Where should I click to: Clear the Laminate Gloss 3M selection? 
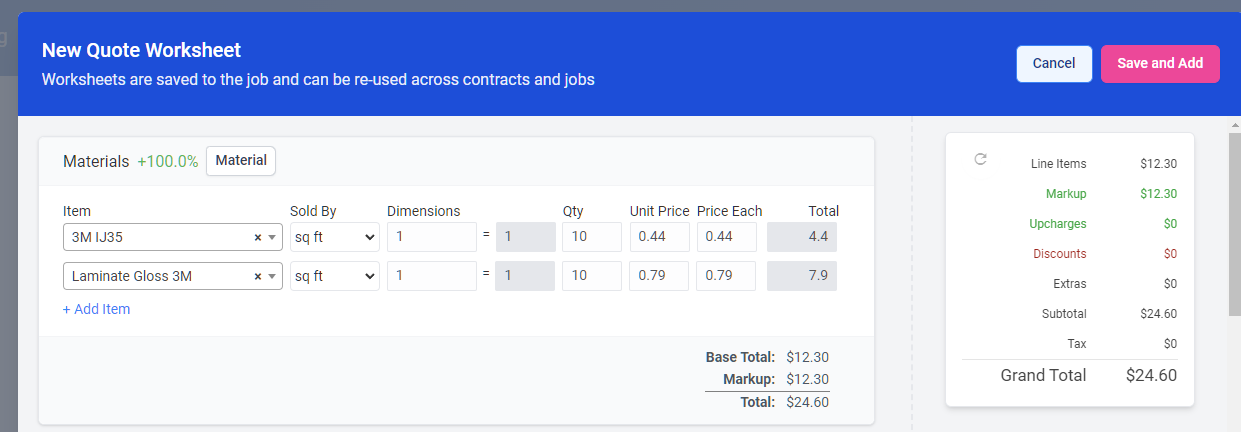point(257,277)
